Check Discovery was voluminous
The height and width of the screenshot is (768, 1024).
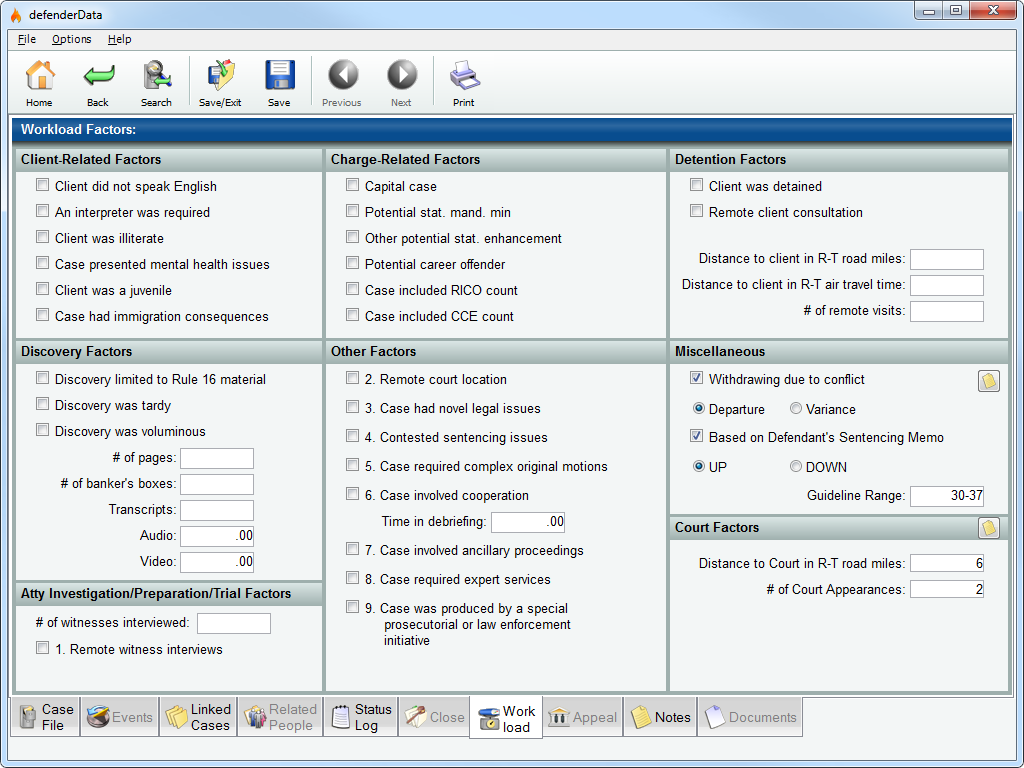pyautogui.click(x=42, y=430)
